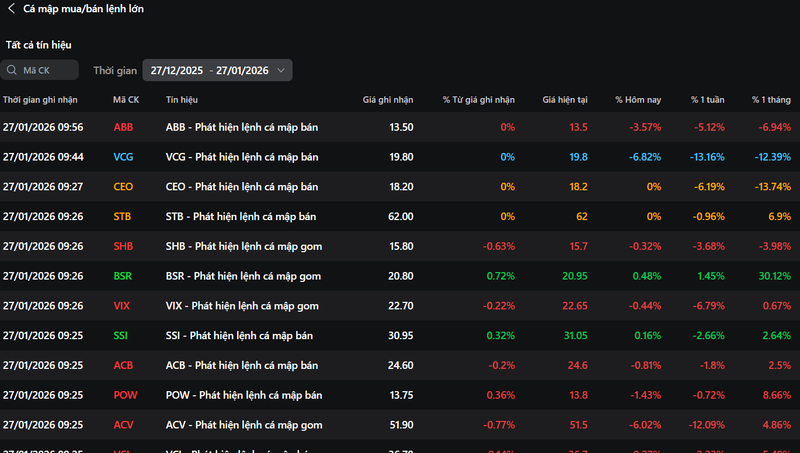Select the ACV cá mập gom signal row
This screenshot has width=800, height=453.
click(400, 425)
